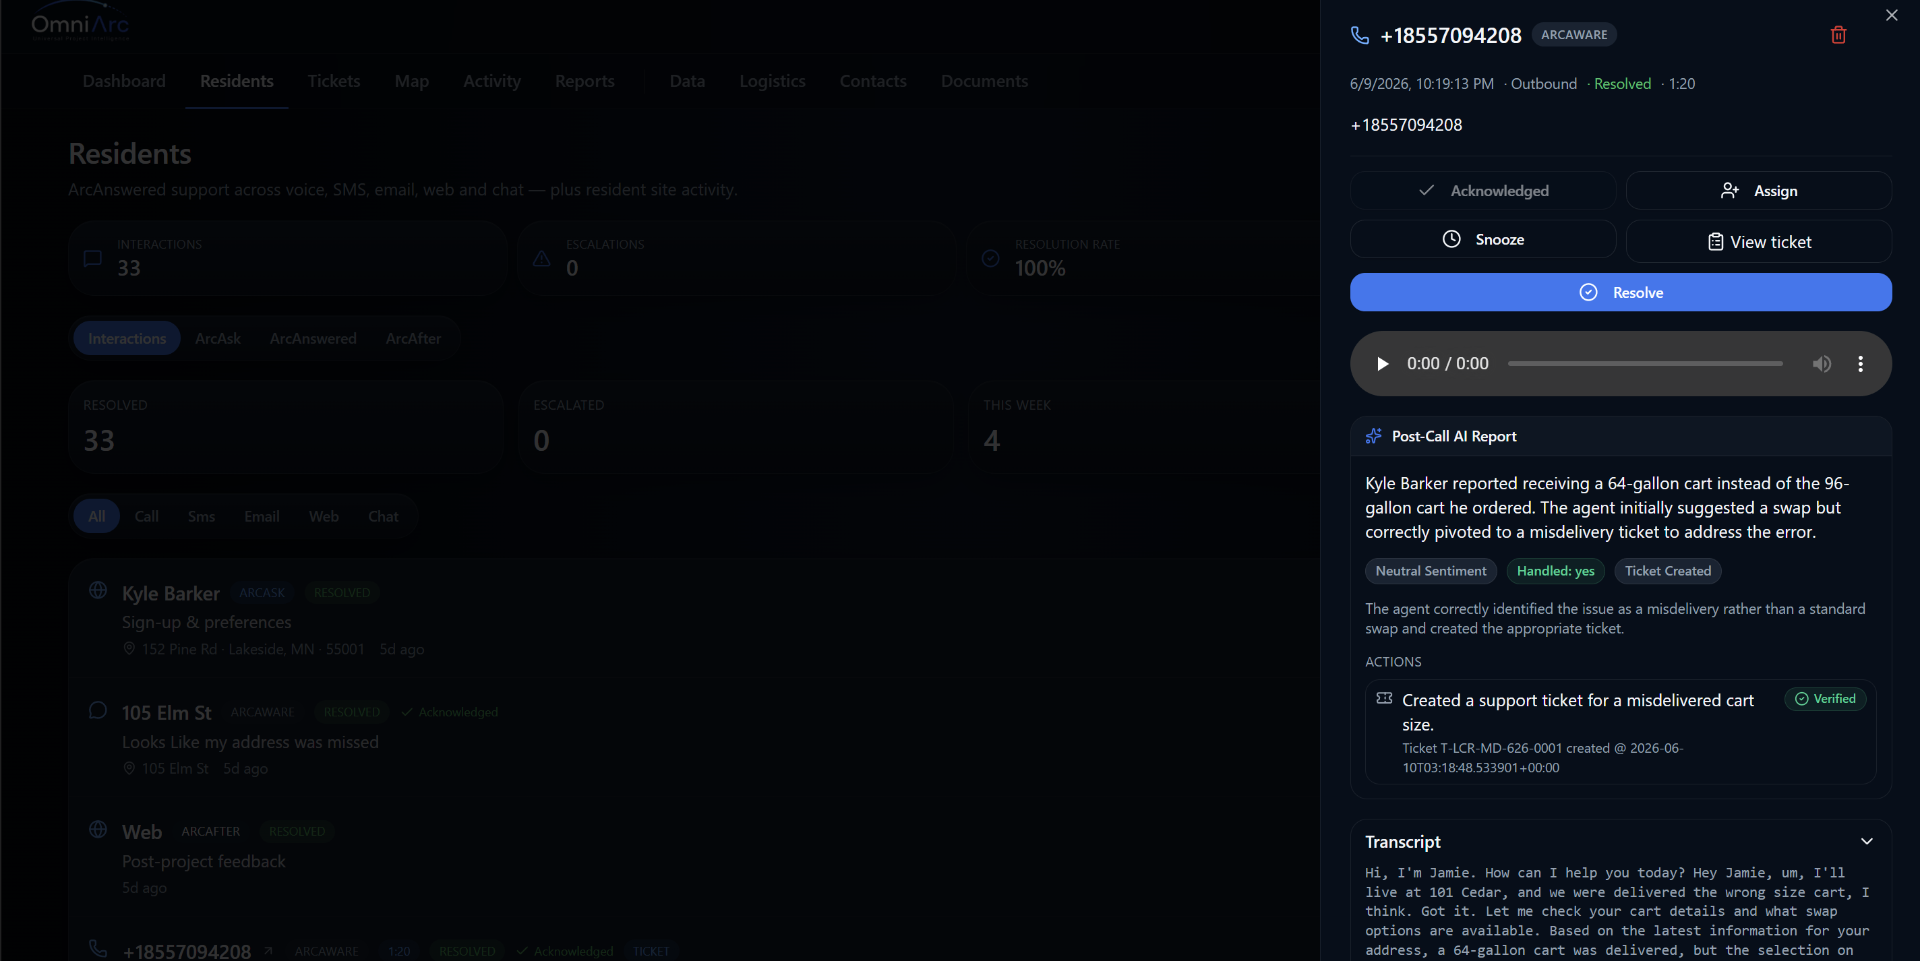Snooze this interaction
The width and height of the screenshot is (1920, 961).
(1483, 239)
